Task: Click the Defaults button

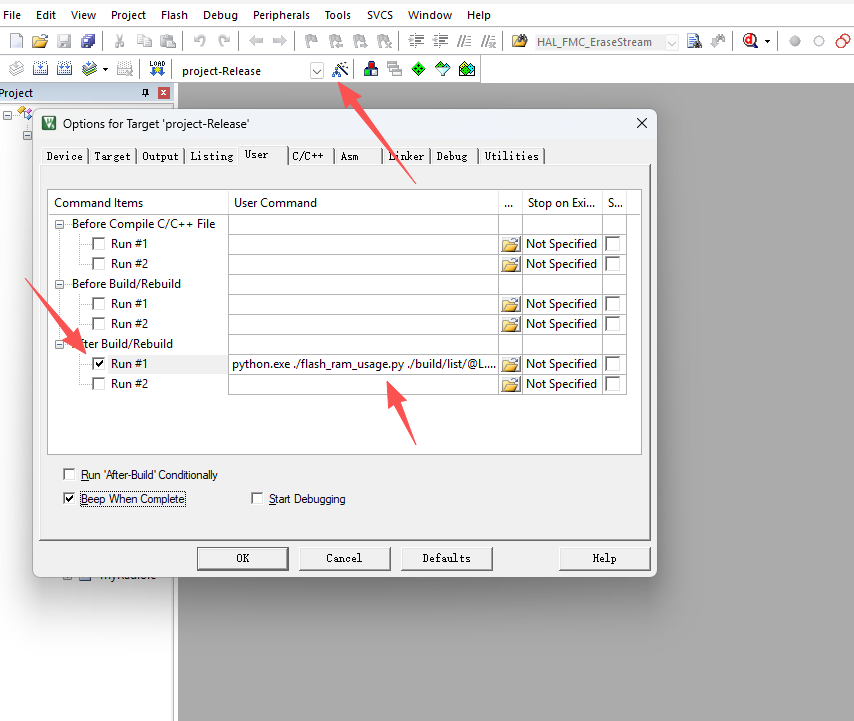Action: click(447, 559)
